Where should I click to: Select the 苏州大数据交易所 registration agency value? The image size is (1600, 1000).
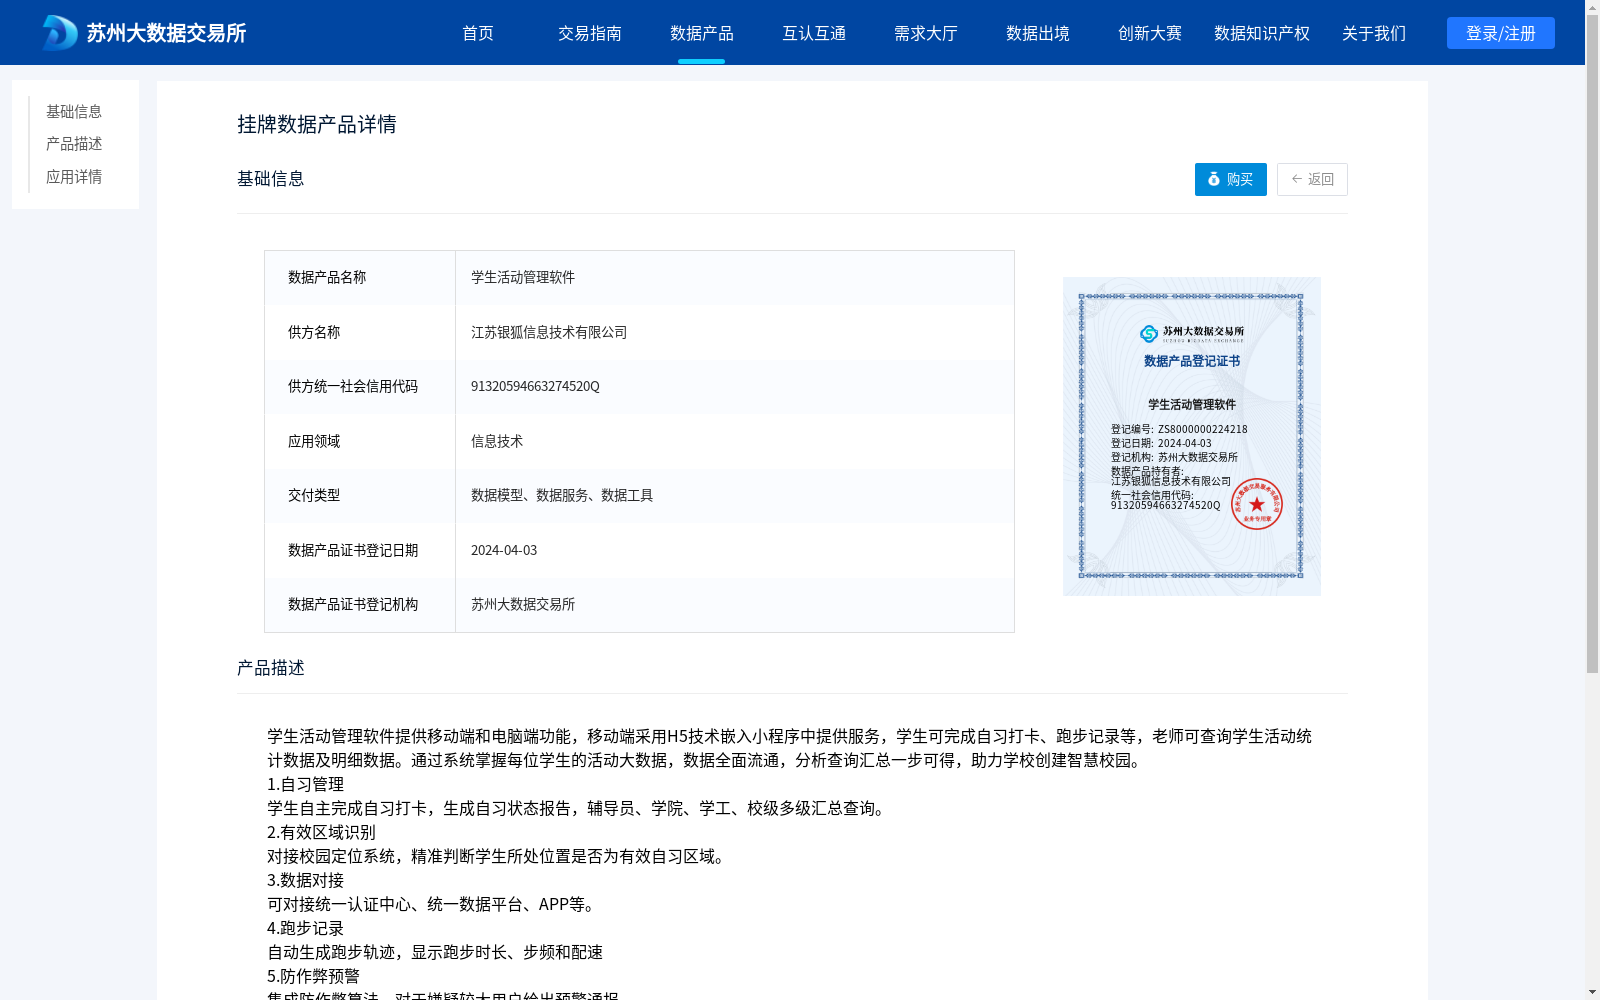point(523,604)
